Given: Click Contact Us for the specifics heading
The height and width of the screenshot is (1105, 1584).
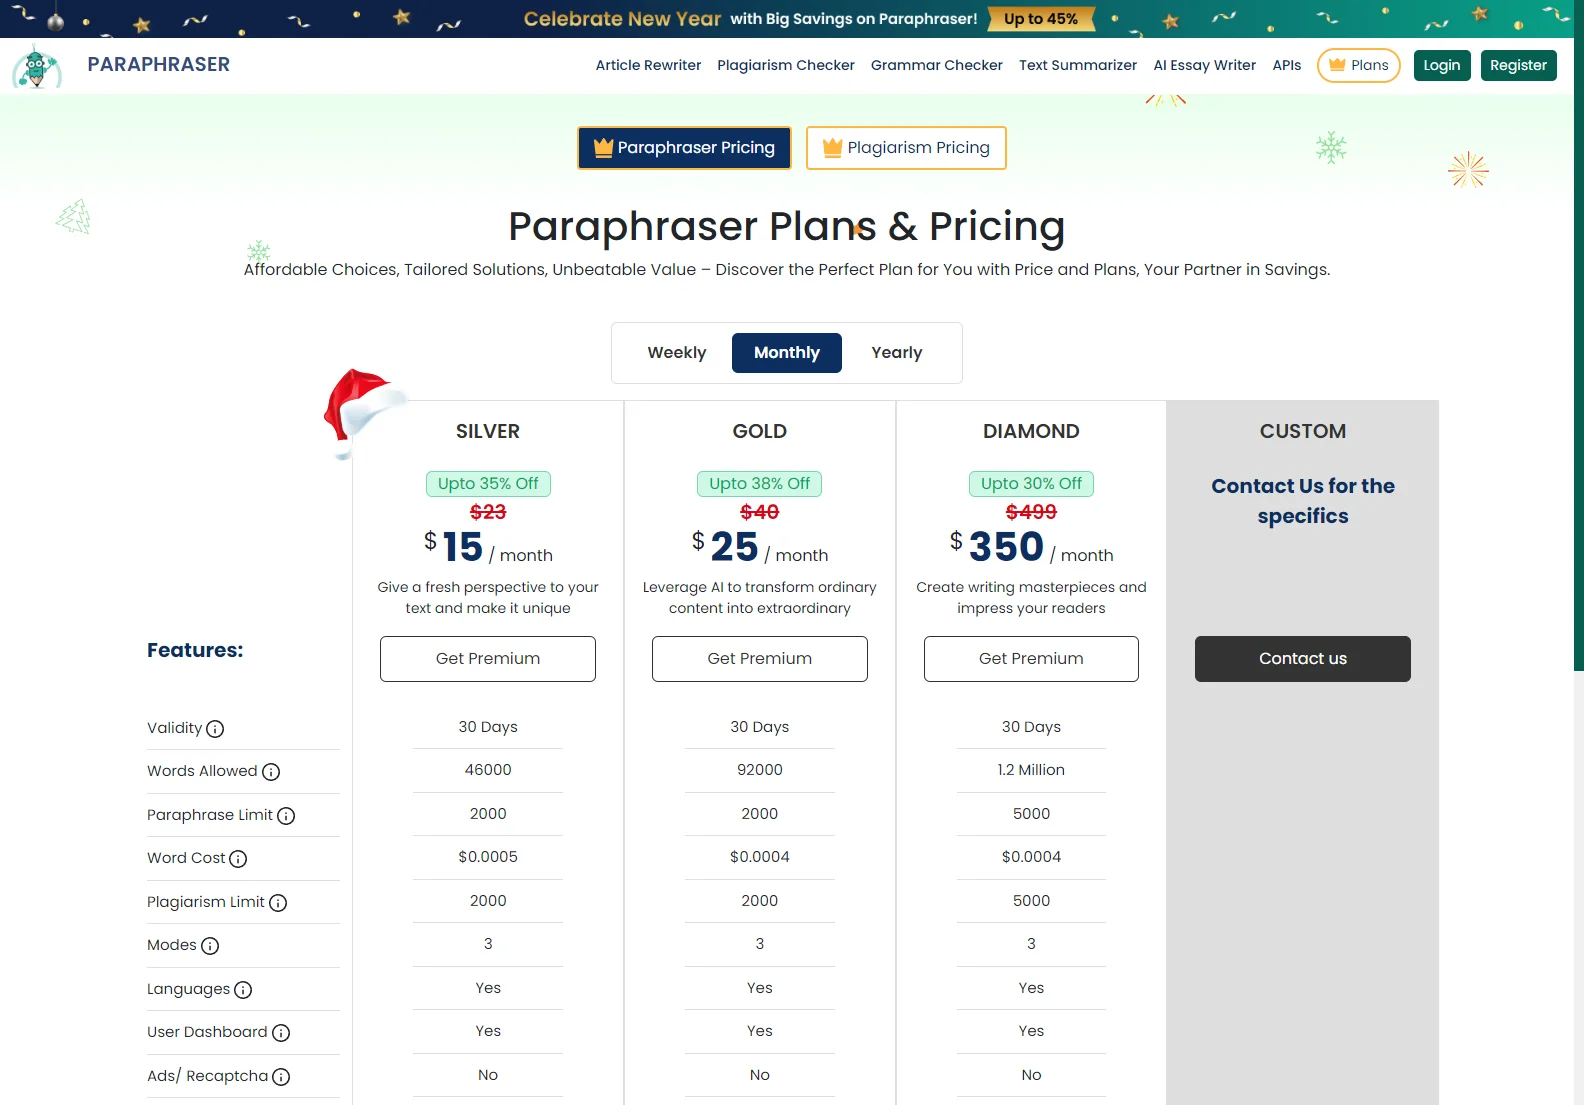Looking at the screenshot, I should pyautogui.click(x=1303, y=501).
